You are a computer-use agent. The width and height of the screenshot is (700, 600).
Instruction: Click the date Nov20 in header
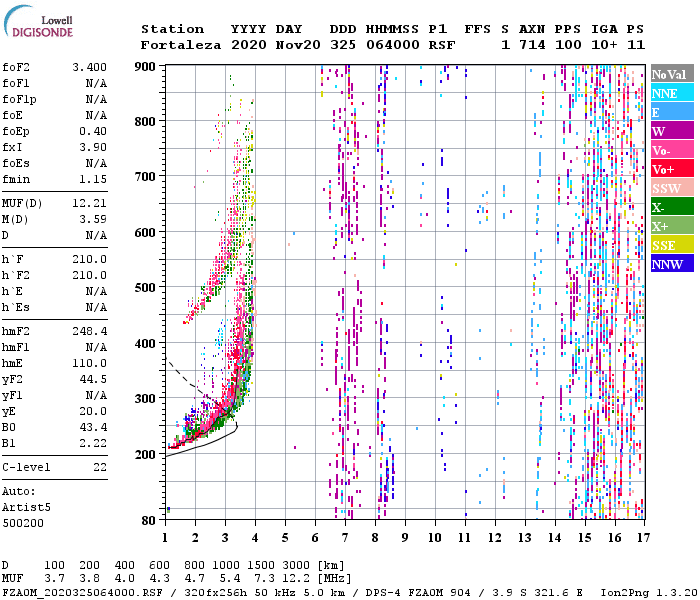tap(298, 45)
